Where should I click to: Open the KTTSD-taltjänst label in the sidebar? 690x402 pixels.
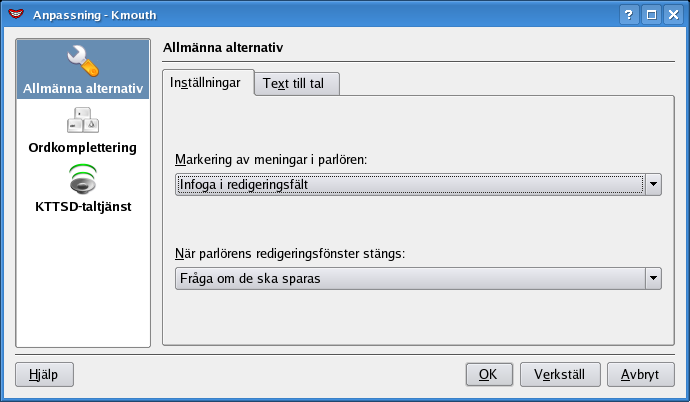click(x=83, y=206)
